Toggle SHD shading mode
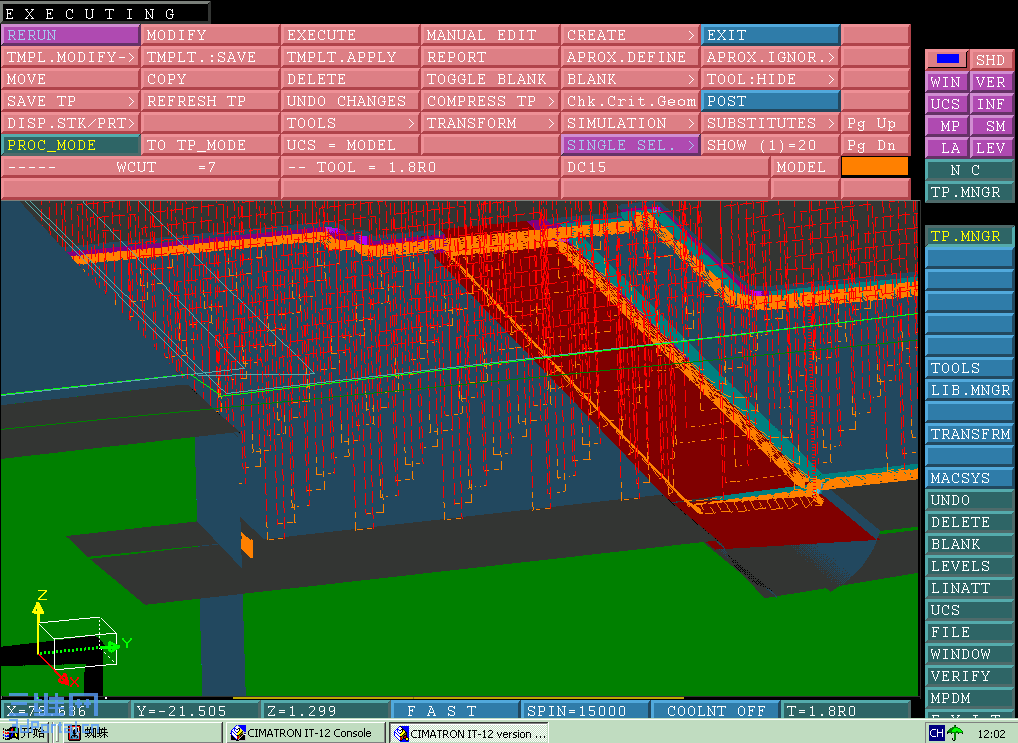1018x743 pixels. click(991, 60)
